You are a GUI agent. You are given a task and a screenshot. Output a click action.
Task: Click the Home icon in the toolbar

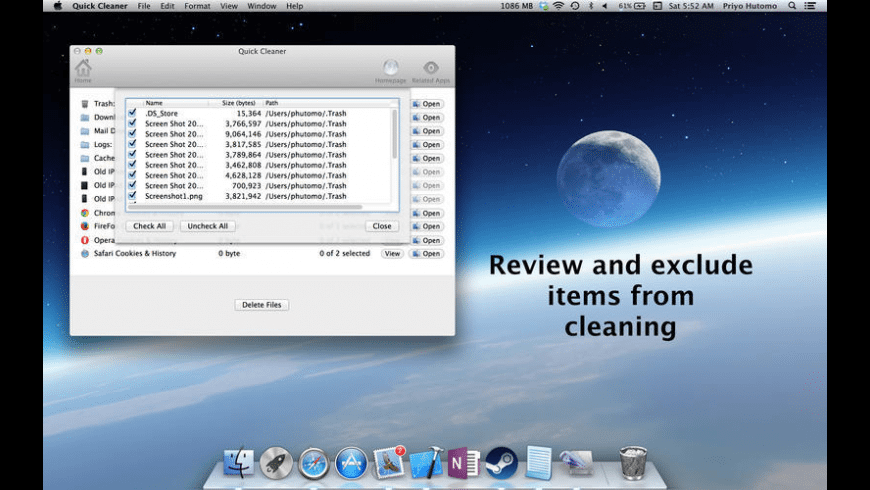(83, 69)
